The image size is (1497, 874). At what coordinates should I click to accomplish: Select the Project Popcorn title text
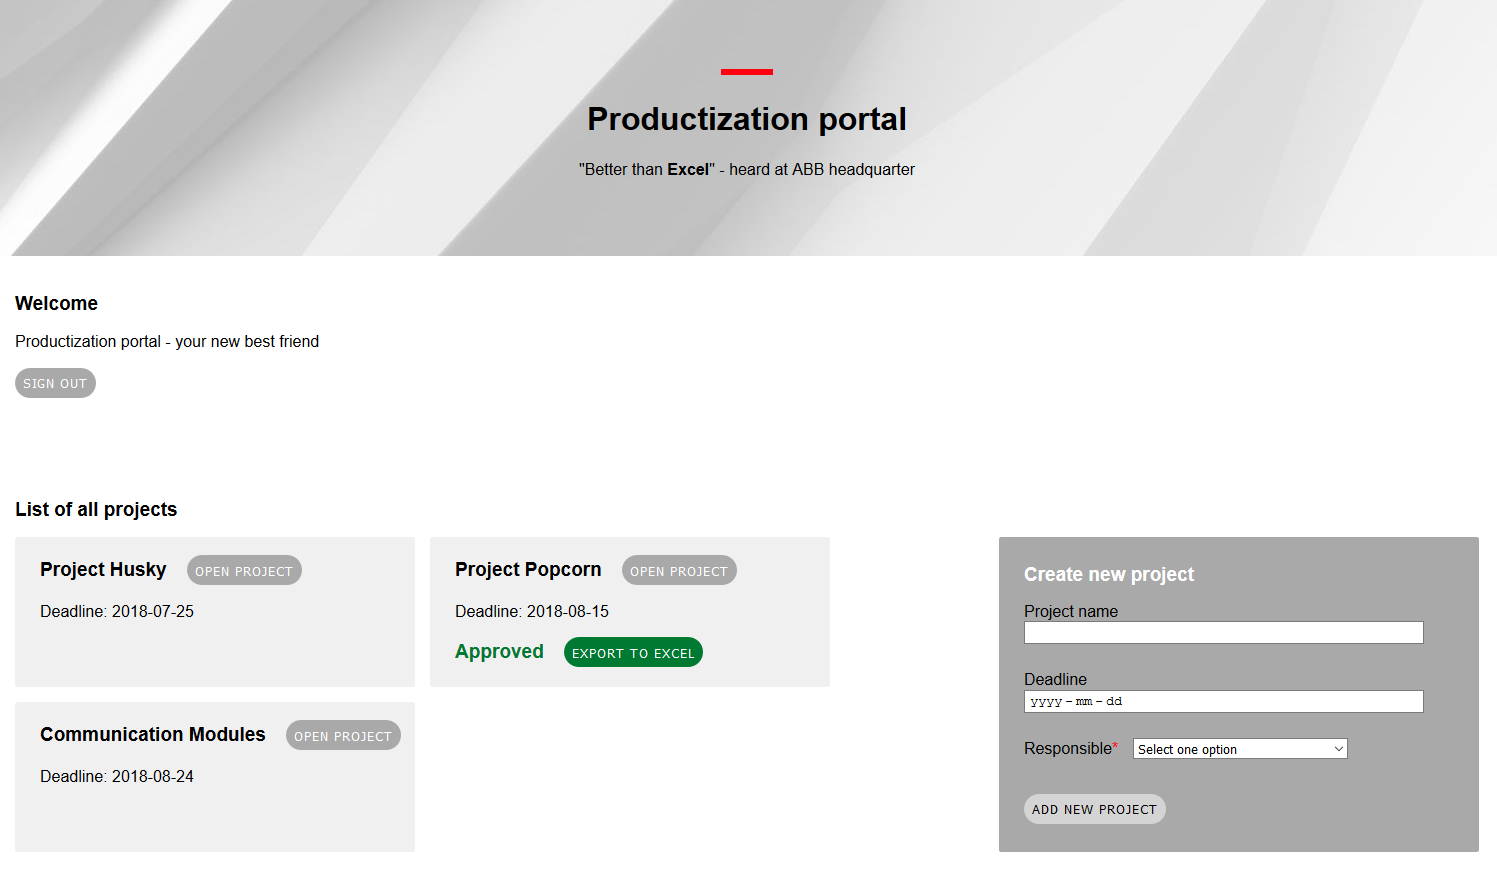coord(528,570)
